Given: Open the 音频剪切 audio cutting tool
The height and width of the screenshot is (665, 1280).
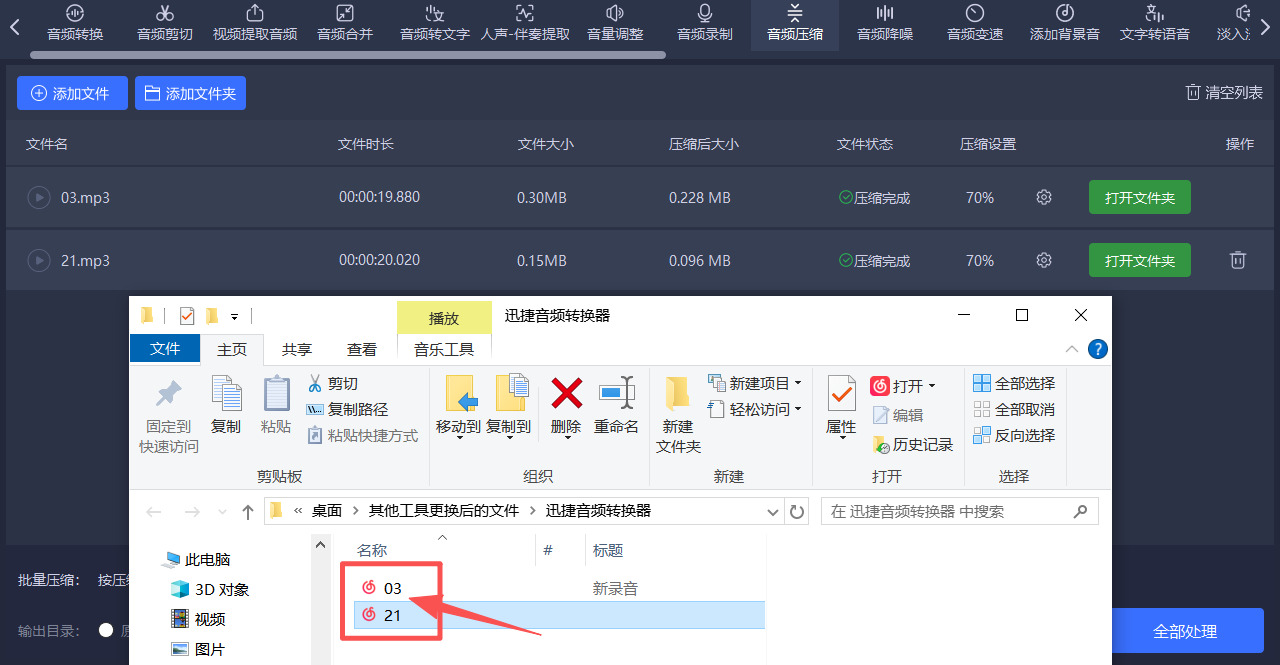Looking at the screenshot, I should point(165,23).
